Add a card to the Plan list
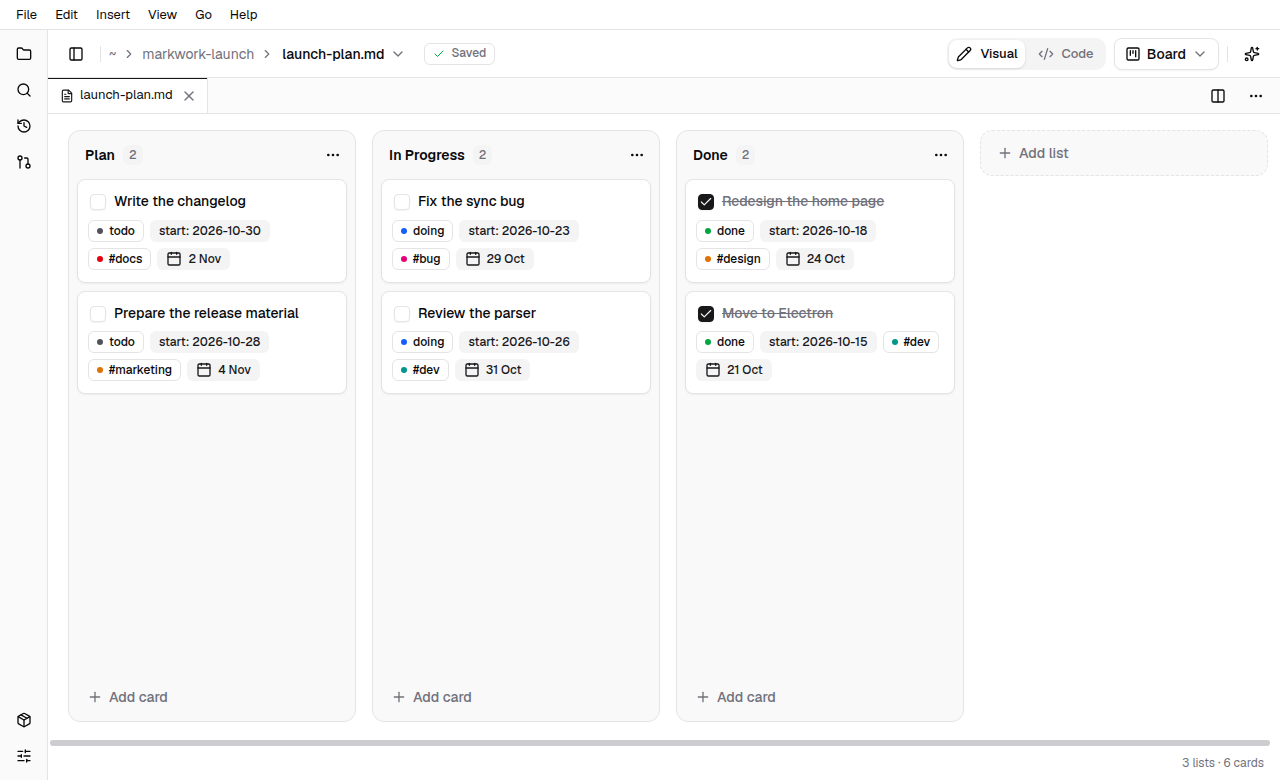The image size is (1280, 780). tap(128, 697)
